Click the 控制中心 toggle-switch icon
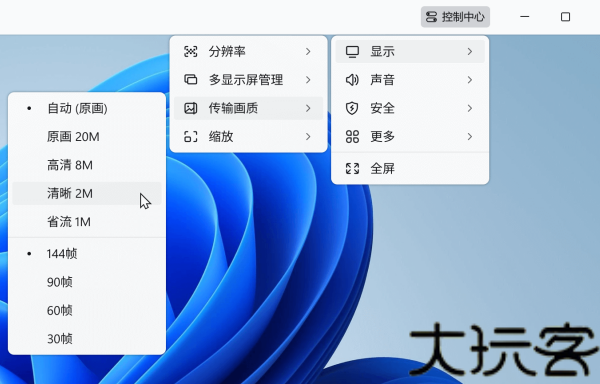600x384 pixels. [431, 17]
